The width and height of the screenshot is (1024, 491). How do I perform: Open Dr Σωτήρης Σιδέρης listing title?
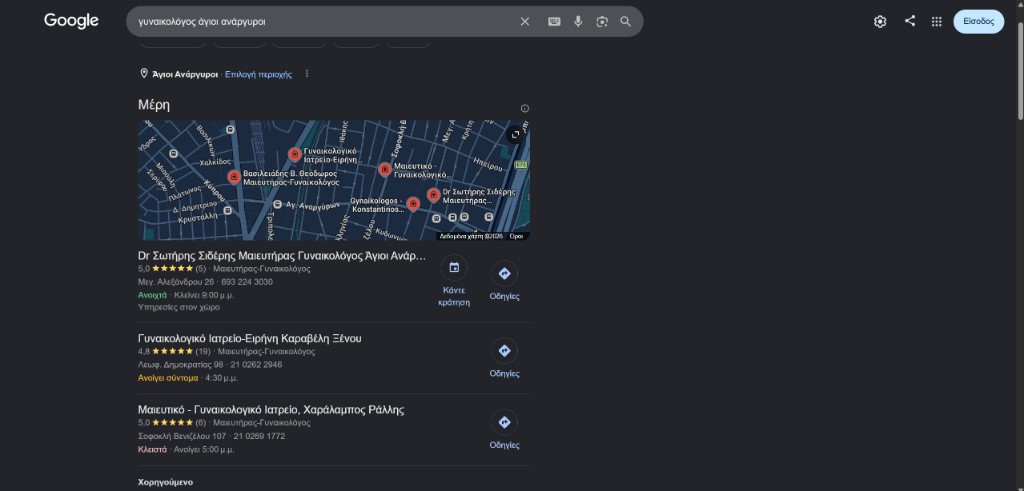point(281,255)
